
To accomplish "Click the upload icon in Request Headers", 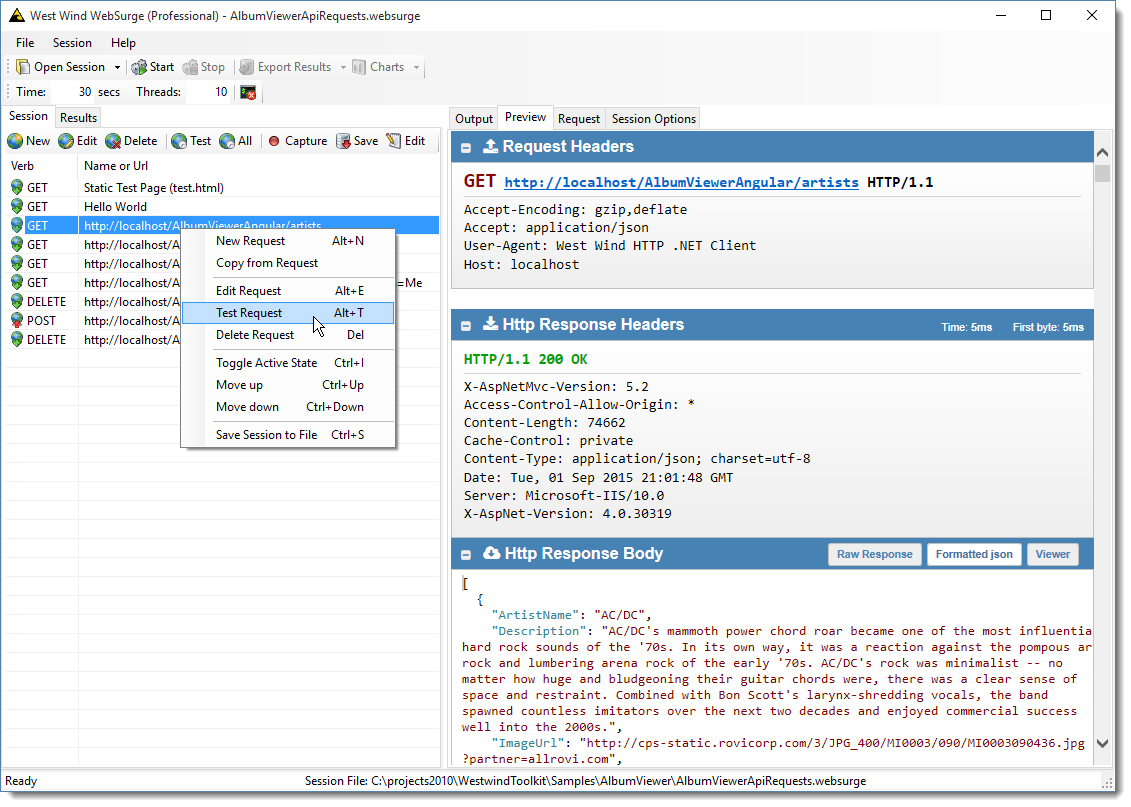I will pyautogui.click(x=490, y=146).
